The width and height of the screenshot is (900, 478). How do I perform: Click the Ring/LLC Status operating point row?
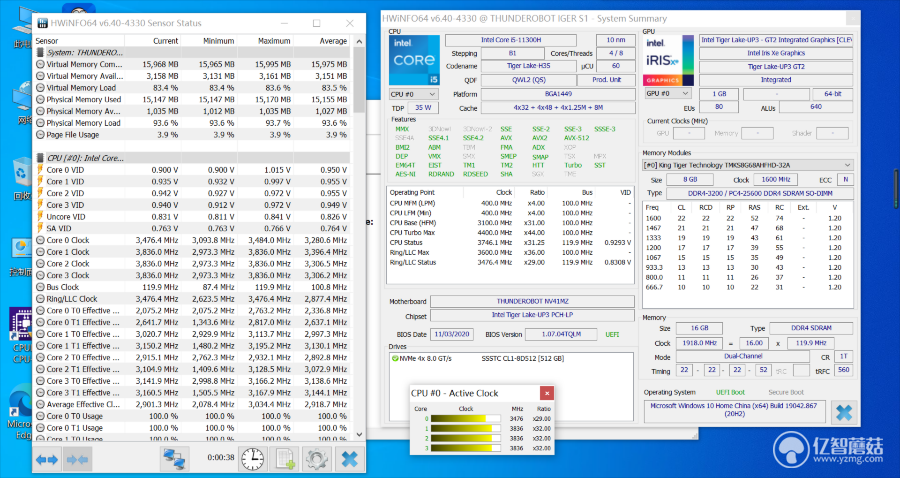[511, 262]
